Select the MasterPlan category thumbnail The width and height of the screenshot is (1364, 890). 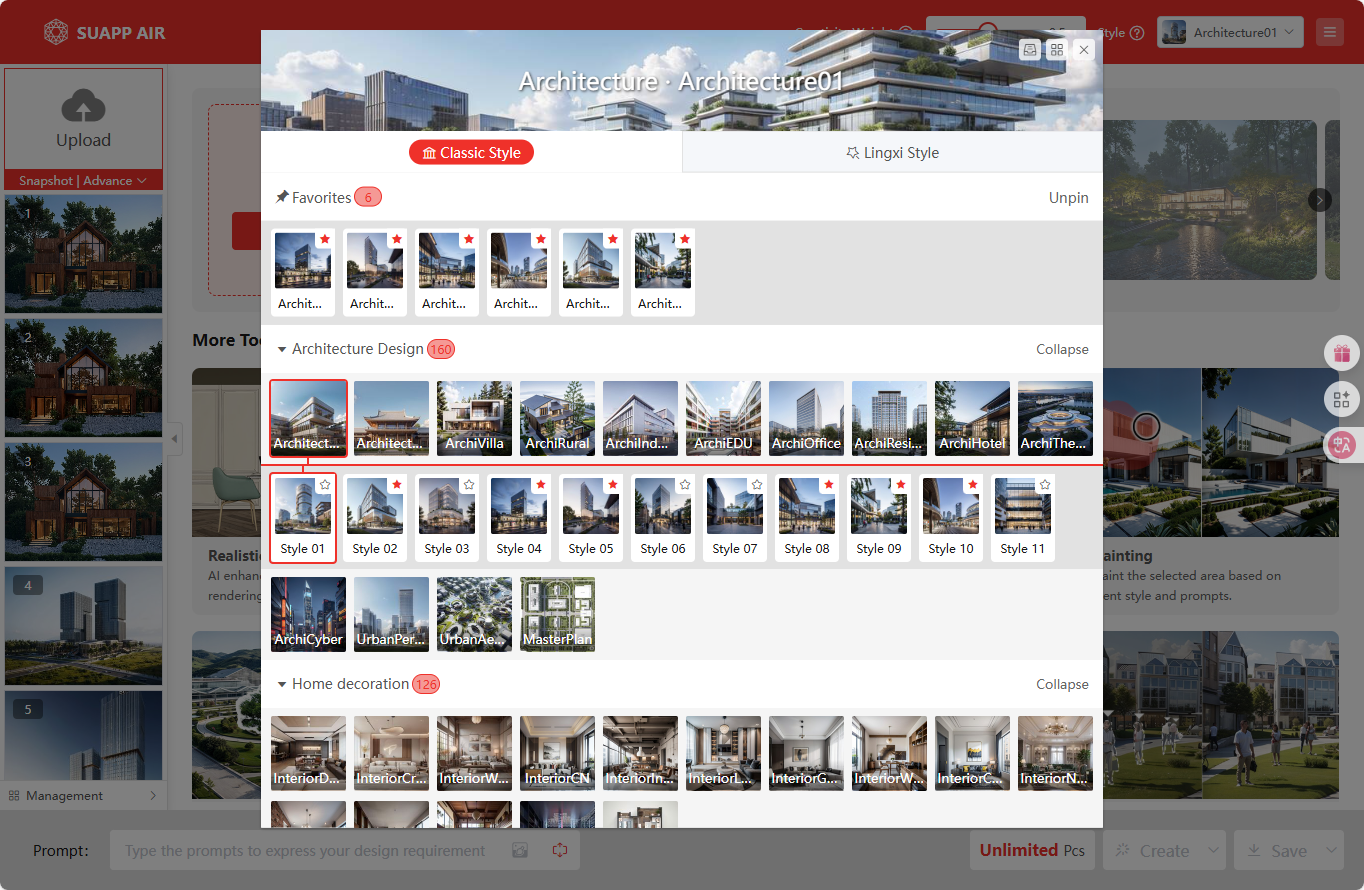[557, 614]
